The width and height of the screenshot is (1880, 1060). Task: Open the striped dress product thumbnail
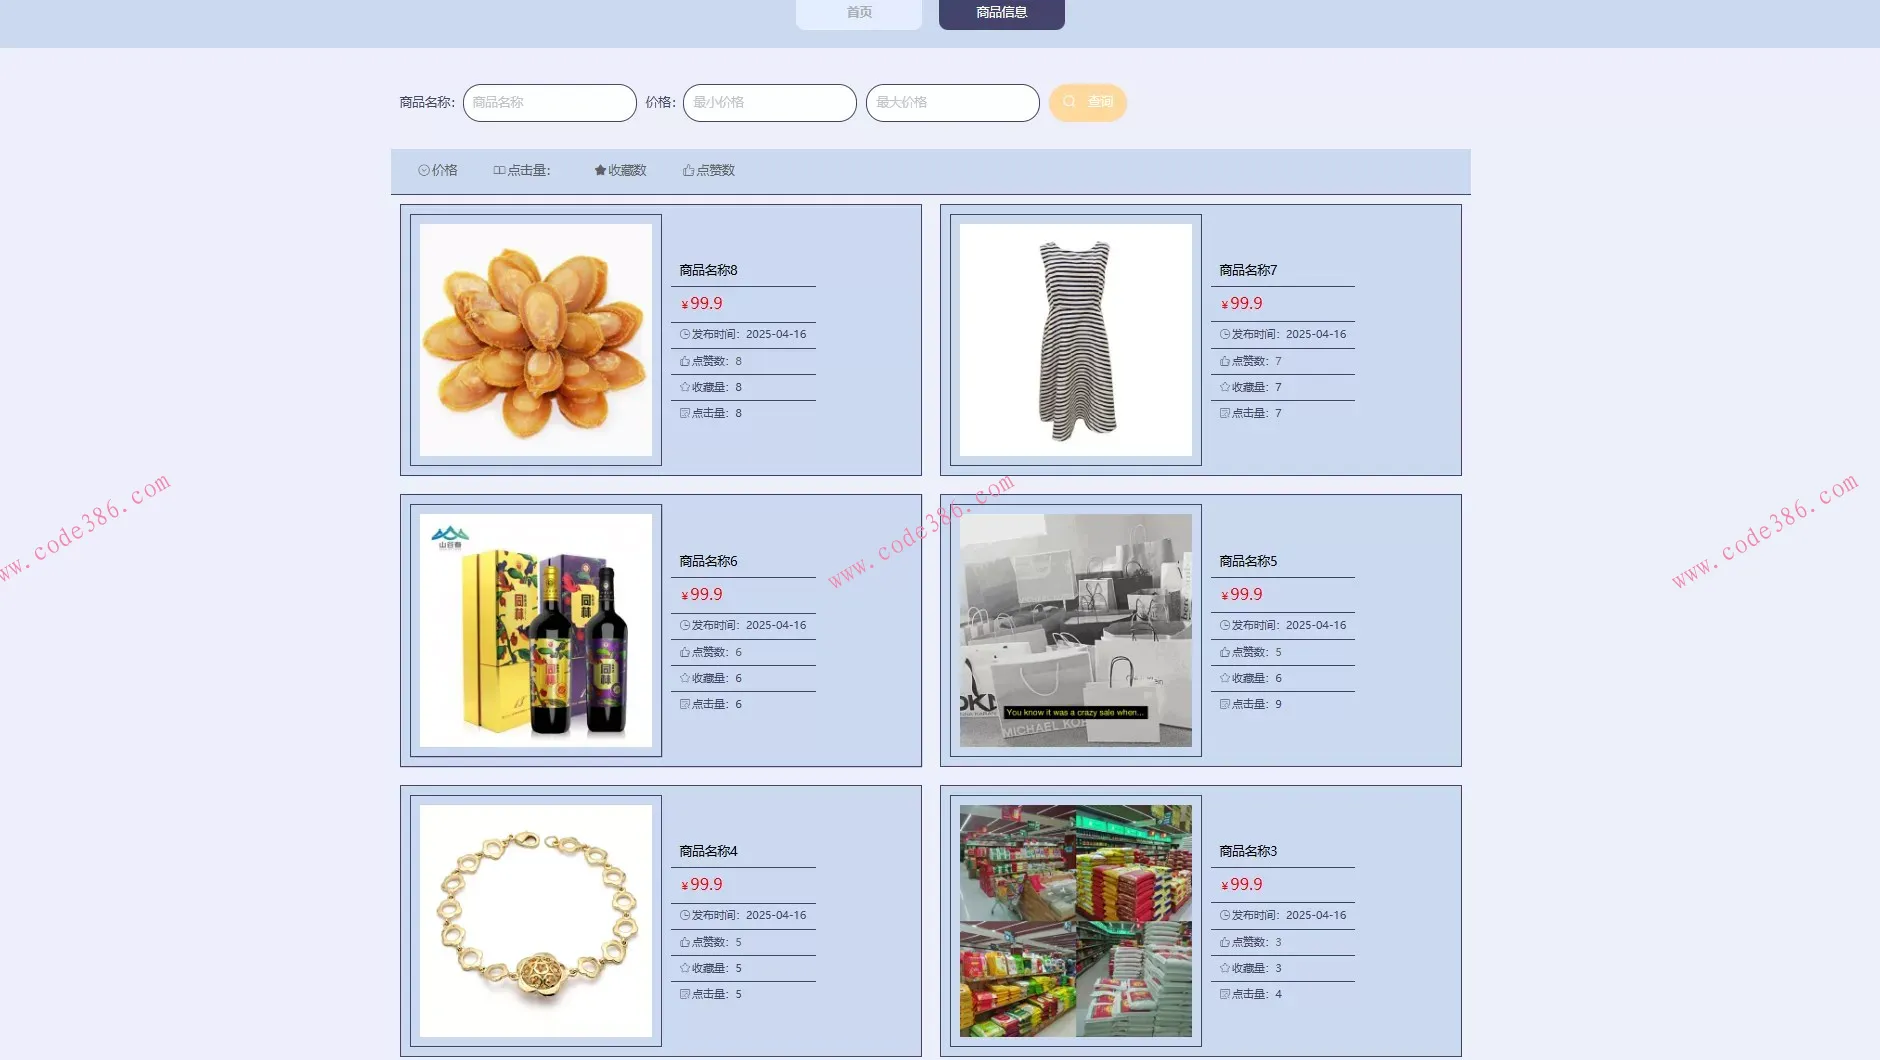[1075, 340]
